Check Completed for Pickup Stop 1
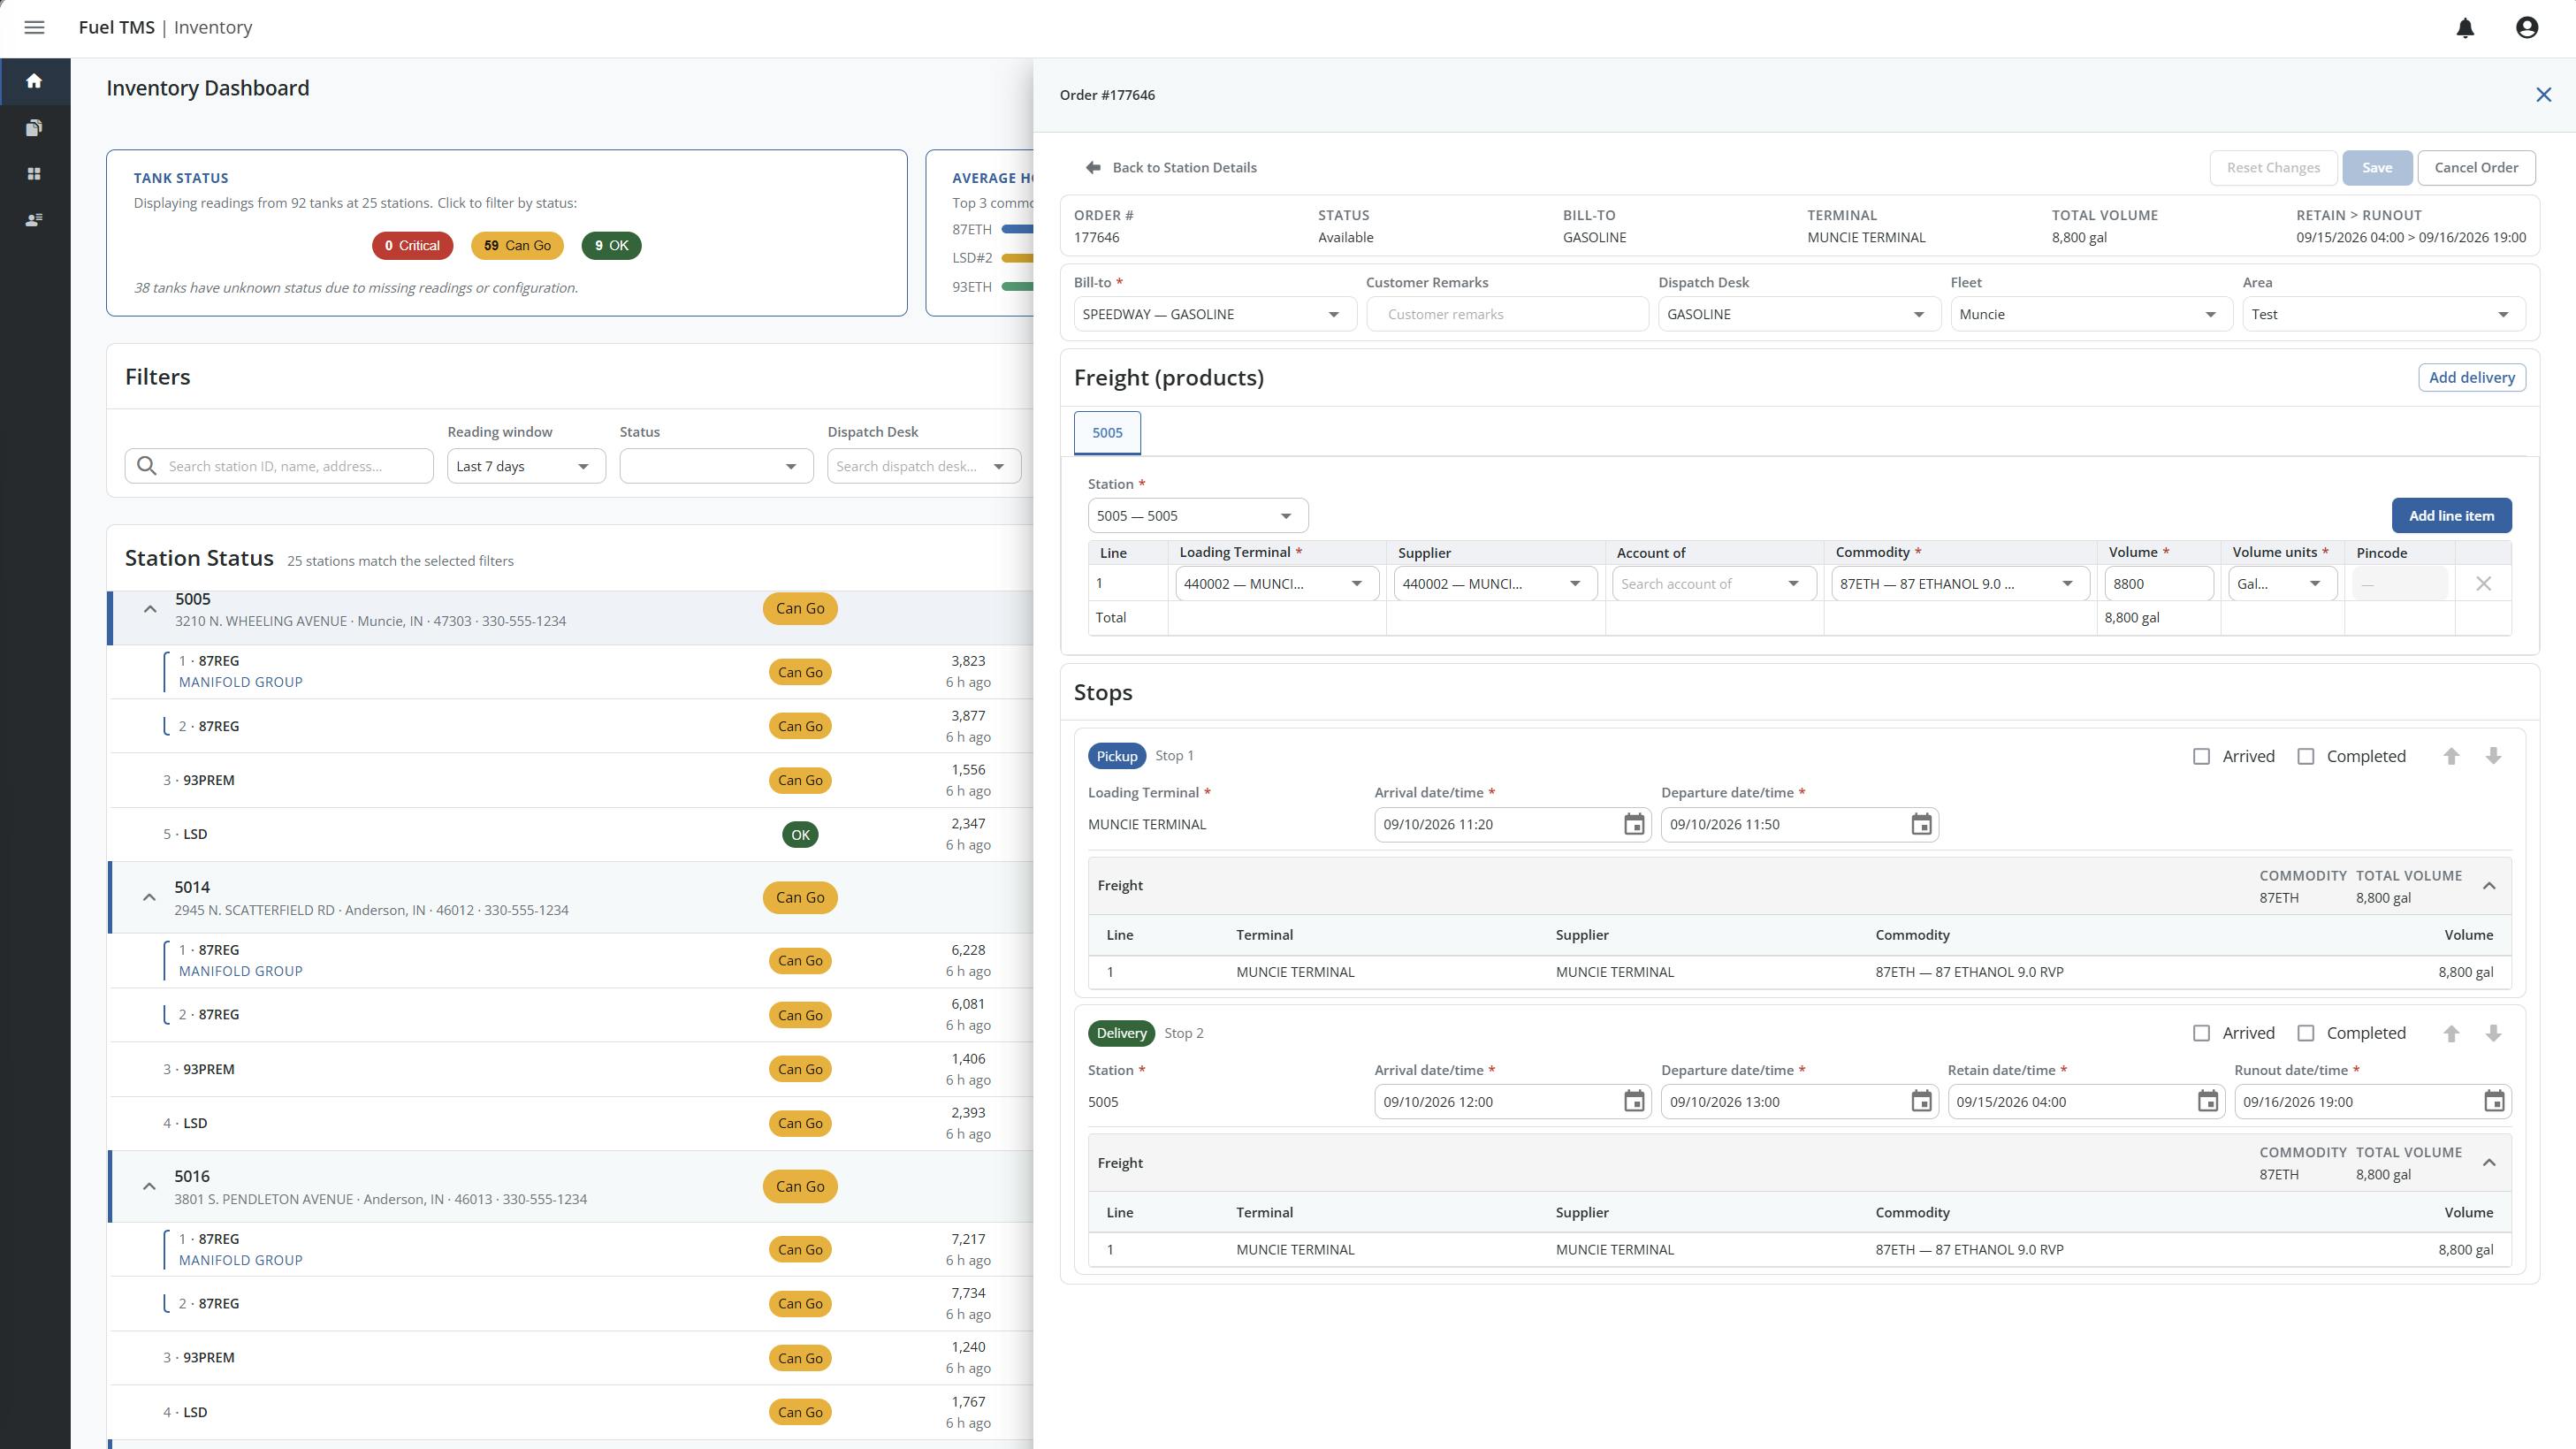The image size is (2576, 1449). [2305, 757]
